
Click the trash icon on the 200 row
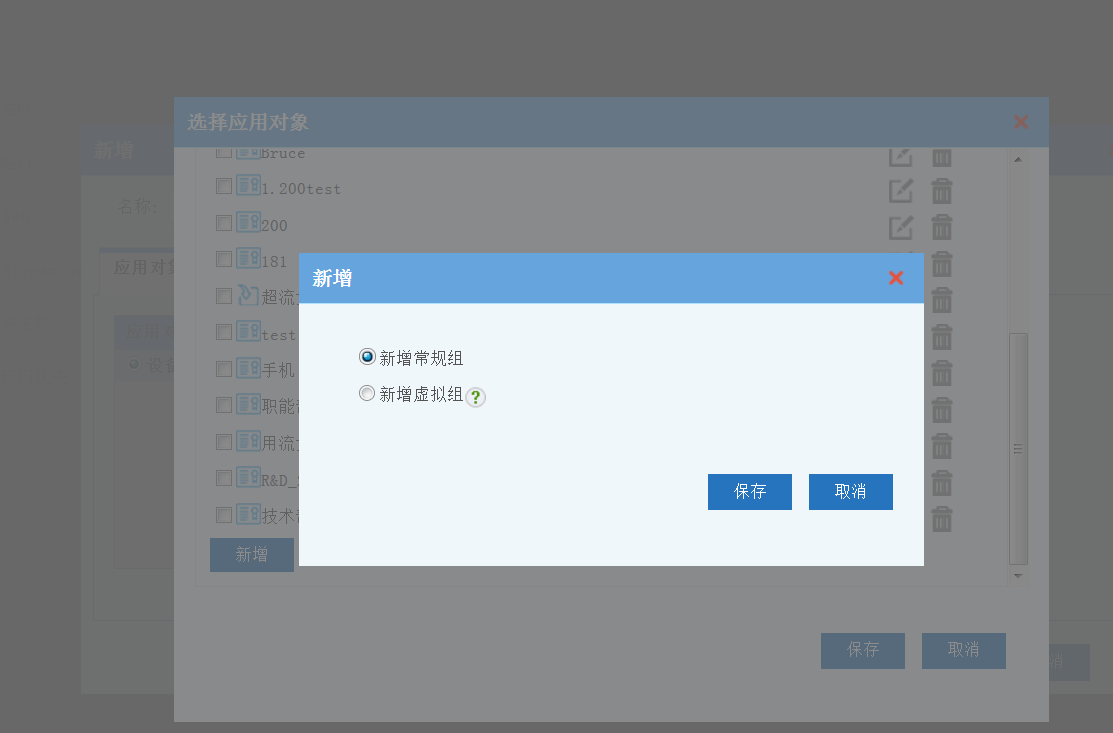click(x=942, y=227)
